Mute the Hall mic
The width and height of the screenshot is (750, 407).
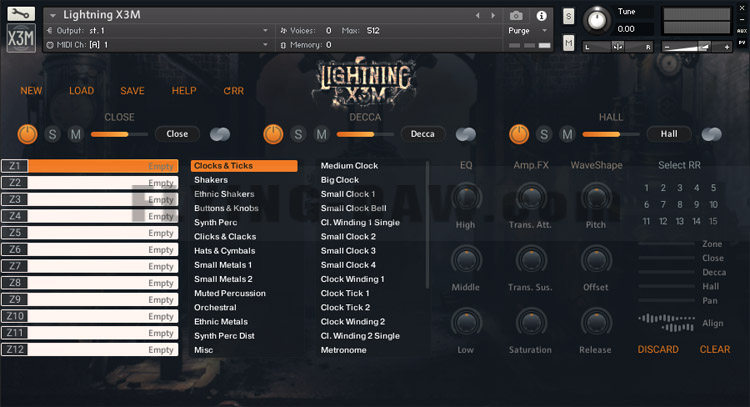(x=567, y=134)
